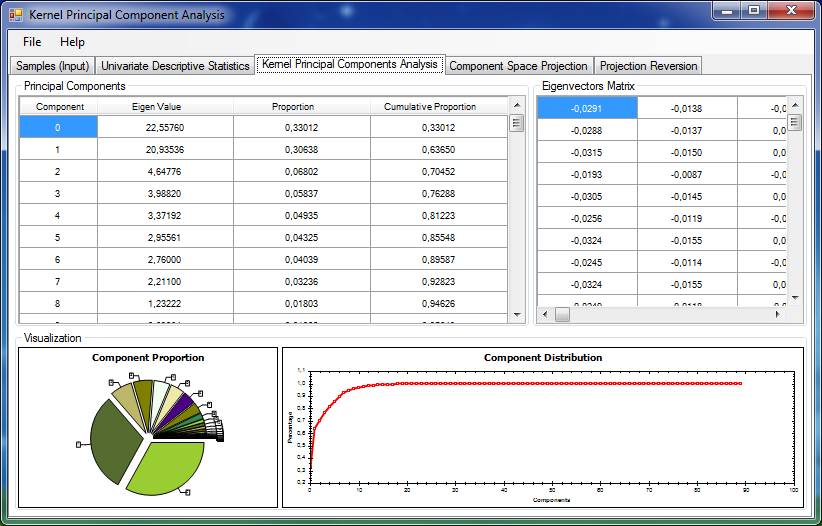The height and width of the screenshot is (526, 822).
Task: Maximize the application window
Action: [x=753, y=11]
